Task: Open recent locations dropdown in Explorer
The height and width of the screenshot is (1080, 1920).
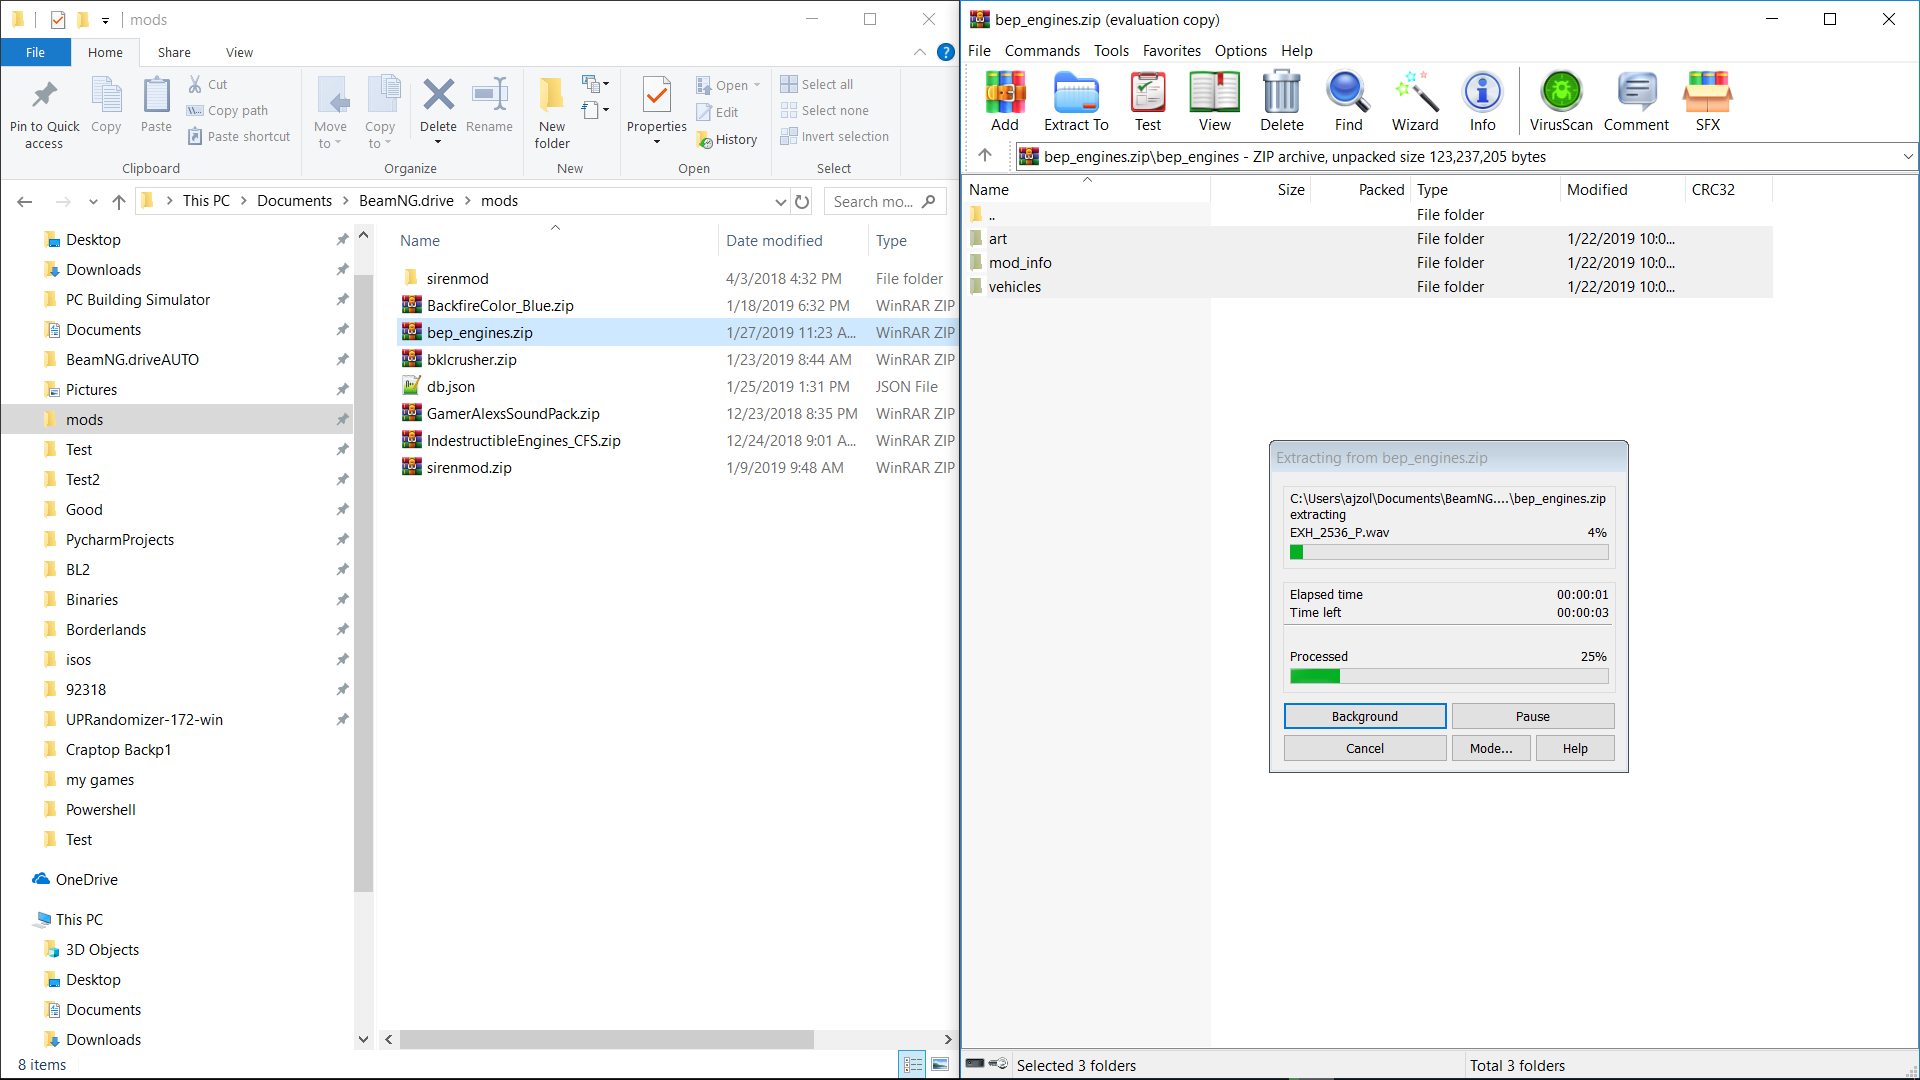Action: 93,201
